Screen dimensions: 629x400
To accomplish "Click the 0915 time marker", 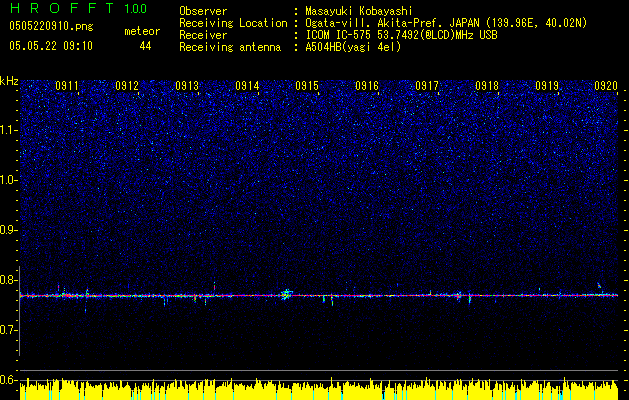I will [x=307, y=86].
